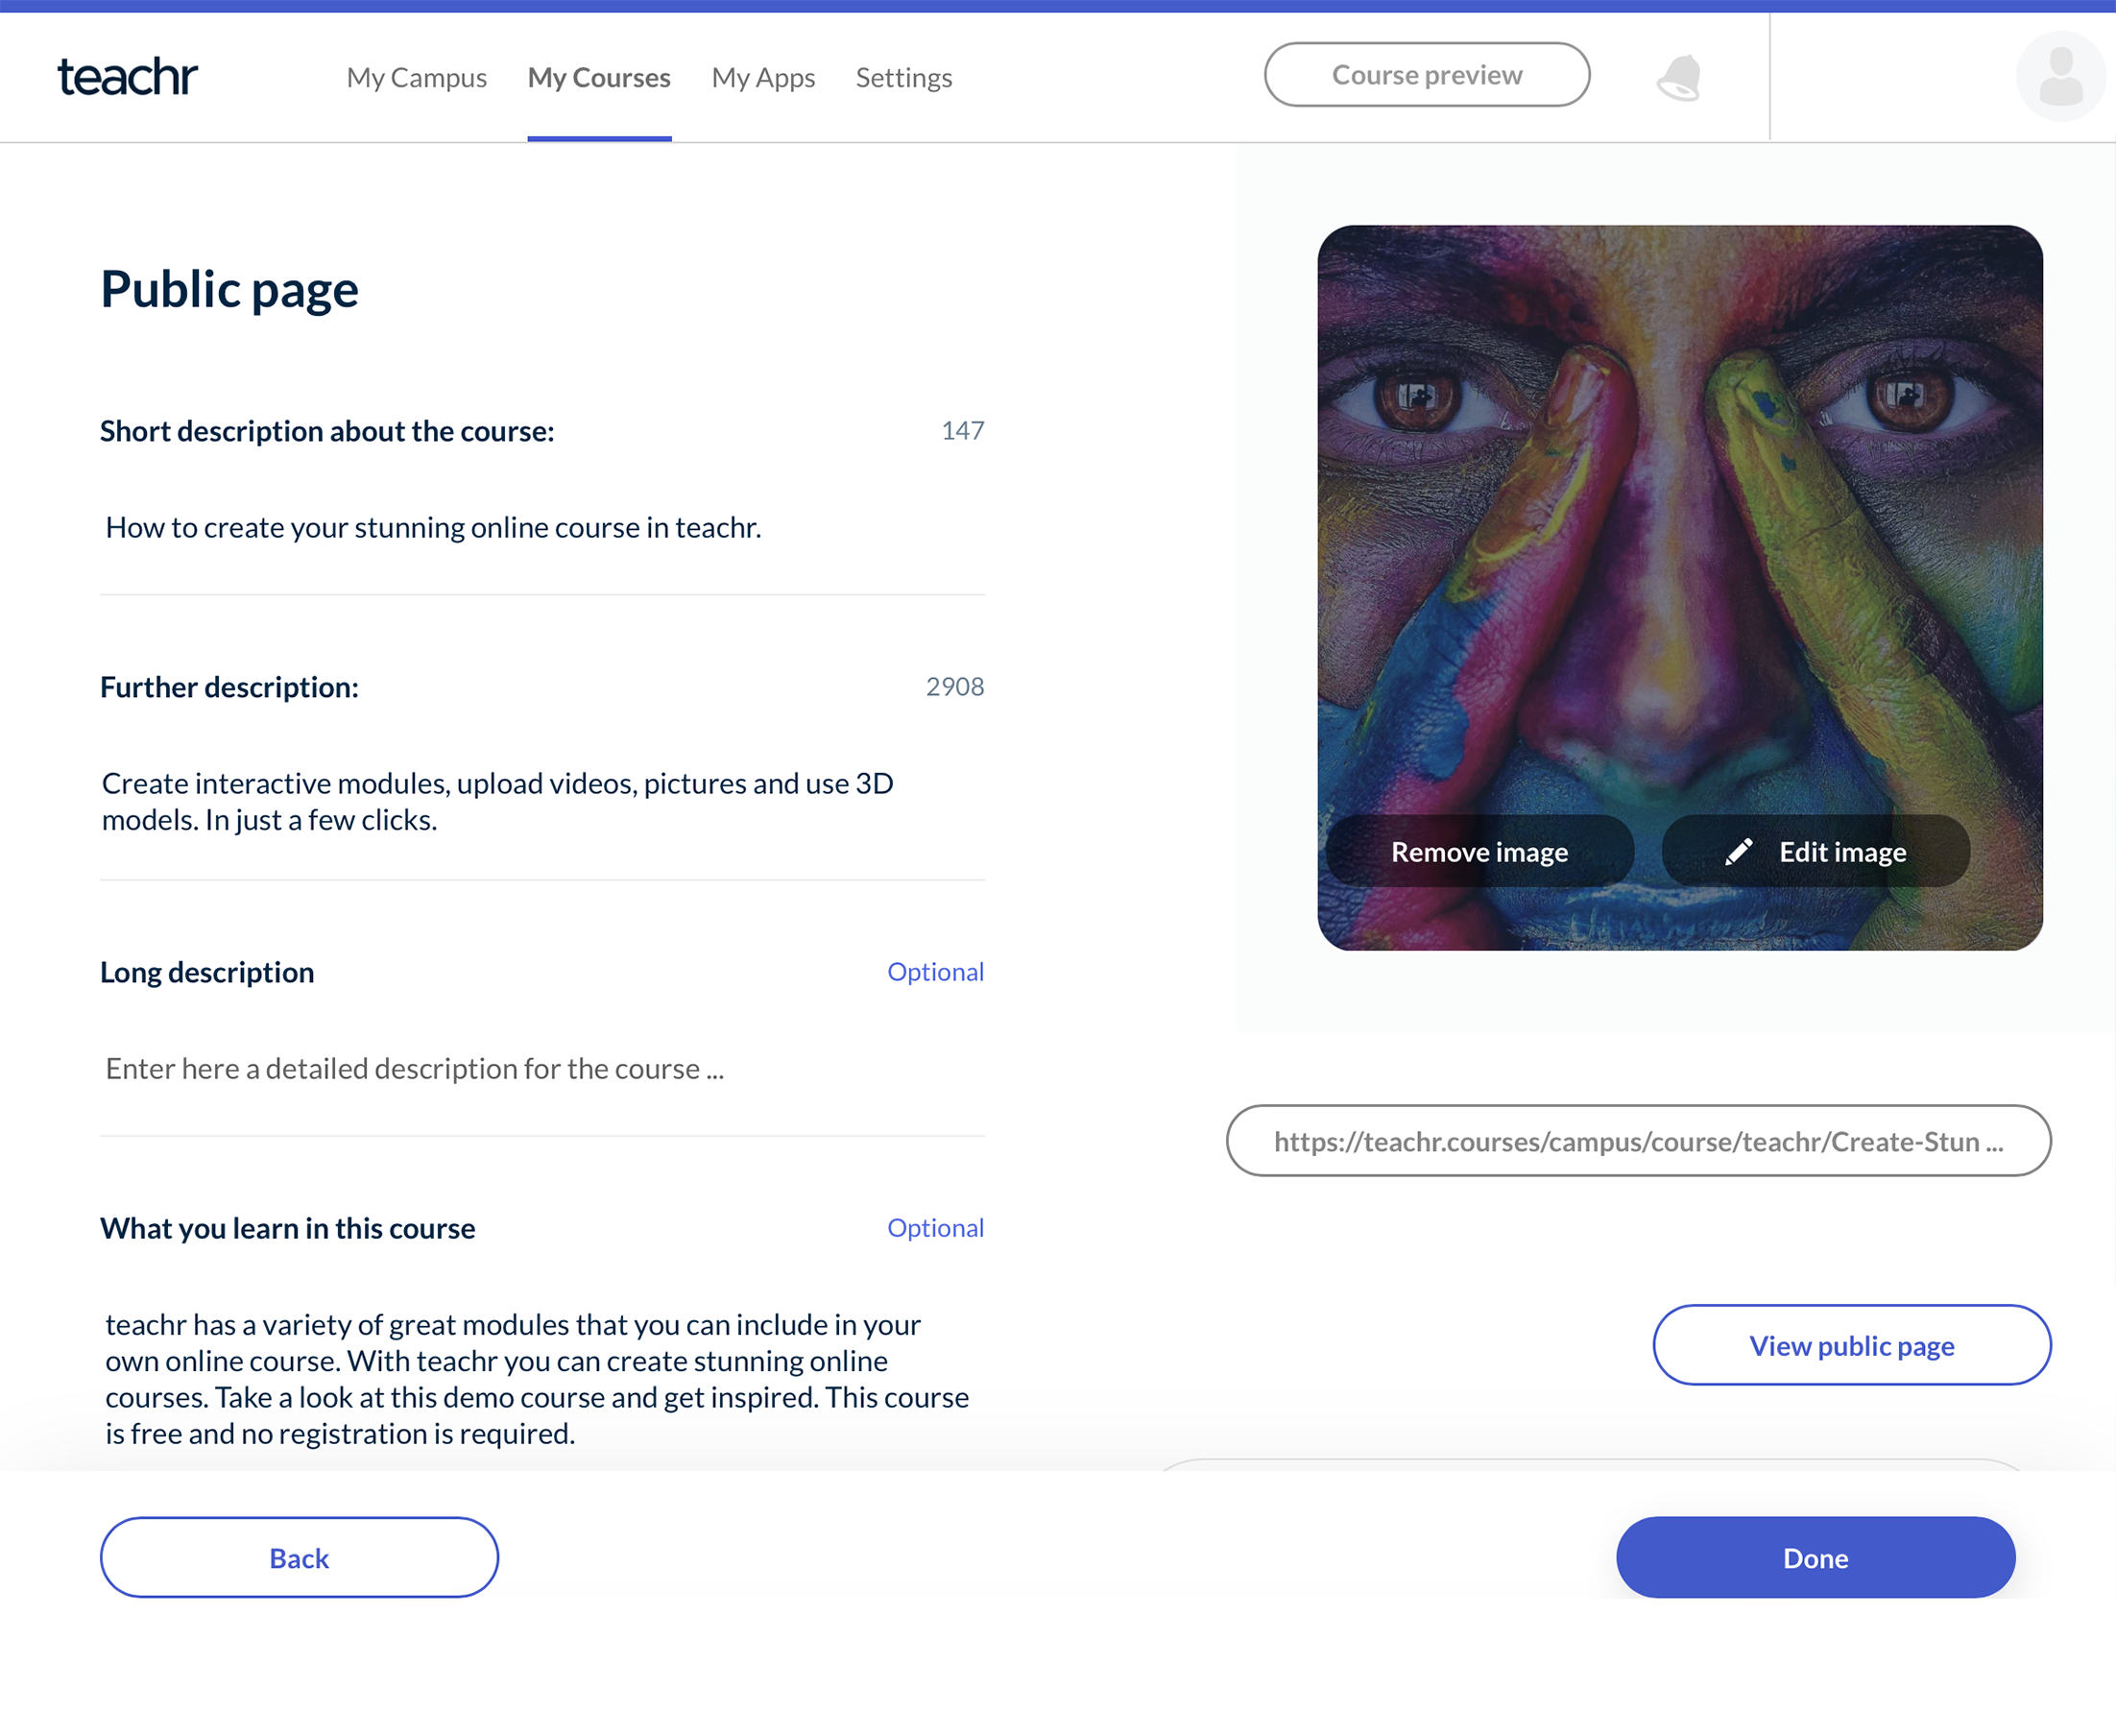Image resolution: width=2116 pixels, height=1736 pixels.
Task: Click the 'What you learn in this course' label
Action: (288, 1228)
